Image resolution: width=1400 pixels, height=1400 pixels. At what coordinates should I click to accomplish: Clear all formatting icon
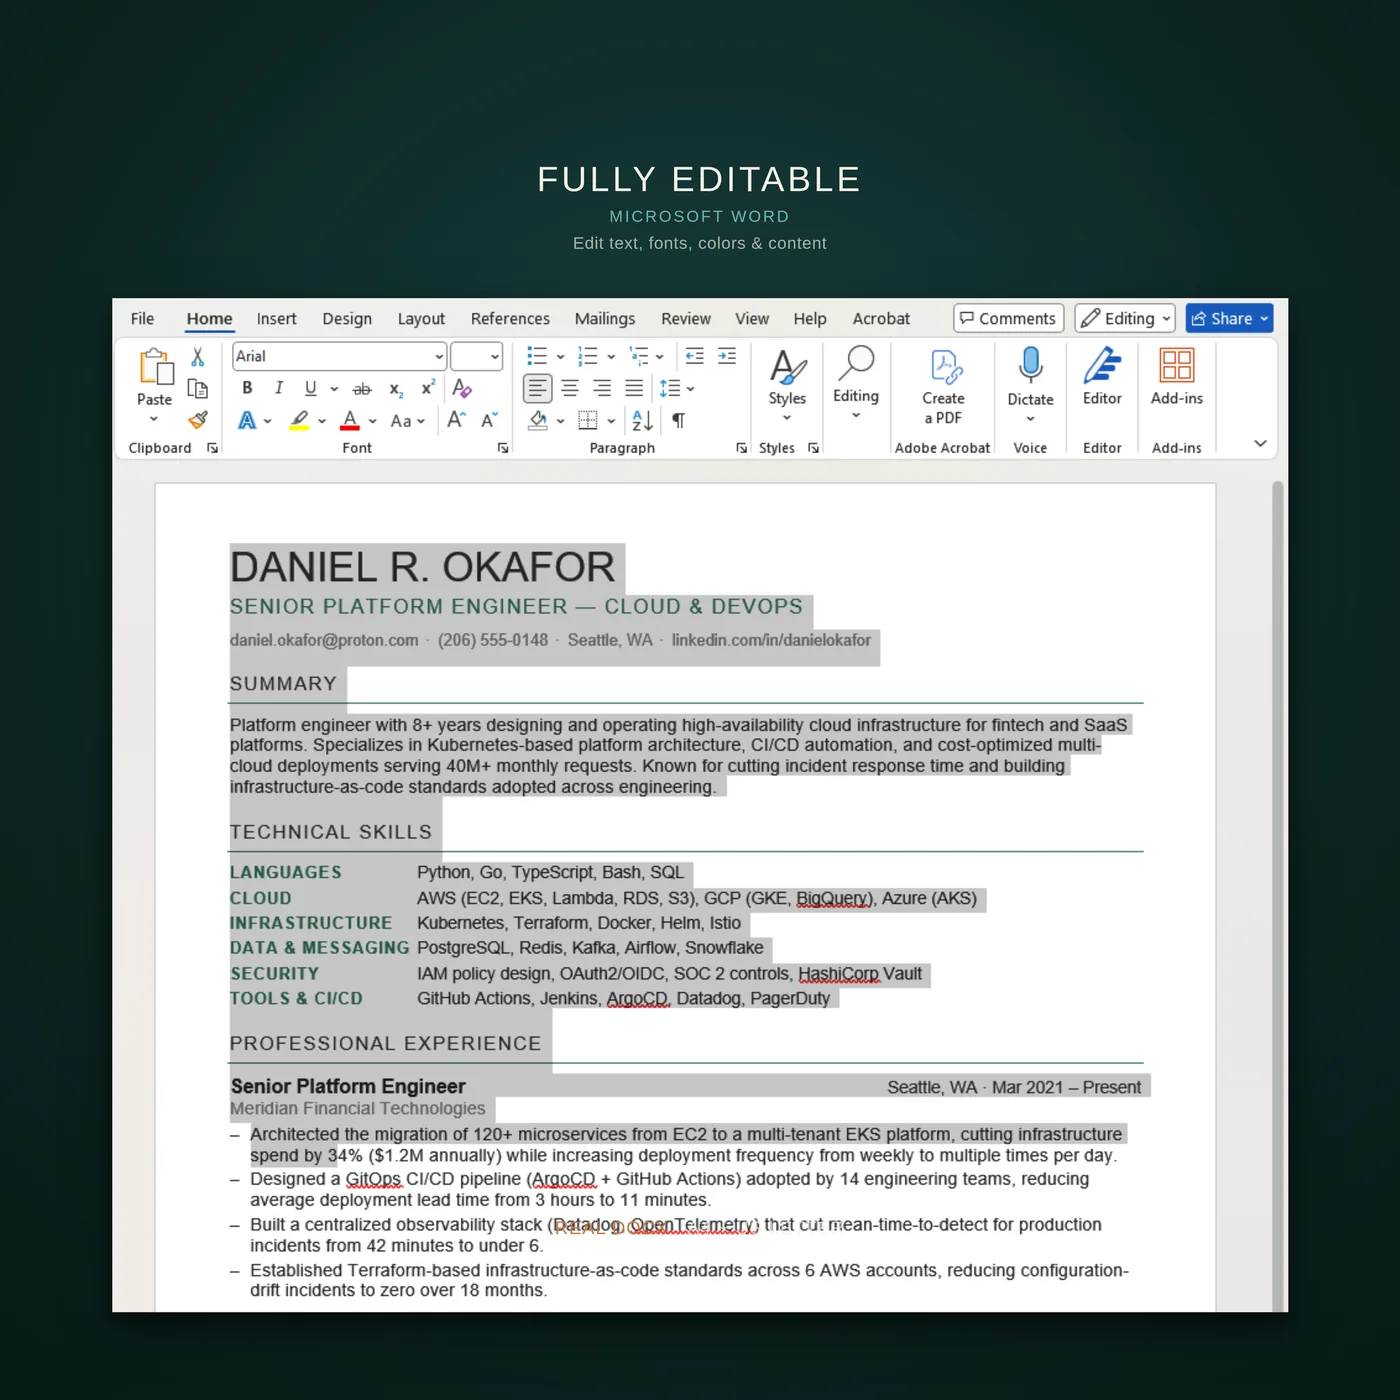(461, 388)
